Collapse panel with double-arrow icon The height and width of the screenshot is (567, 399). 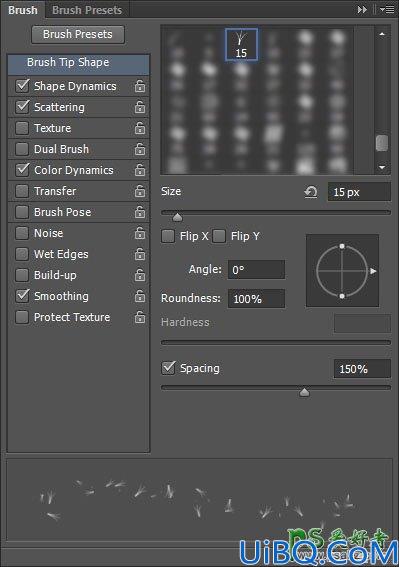[362, 10]
